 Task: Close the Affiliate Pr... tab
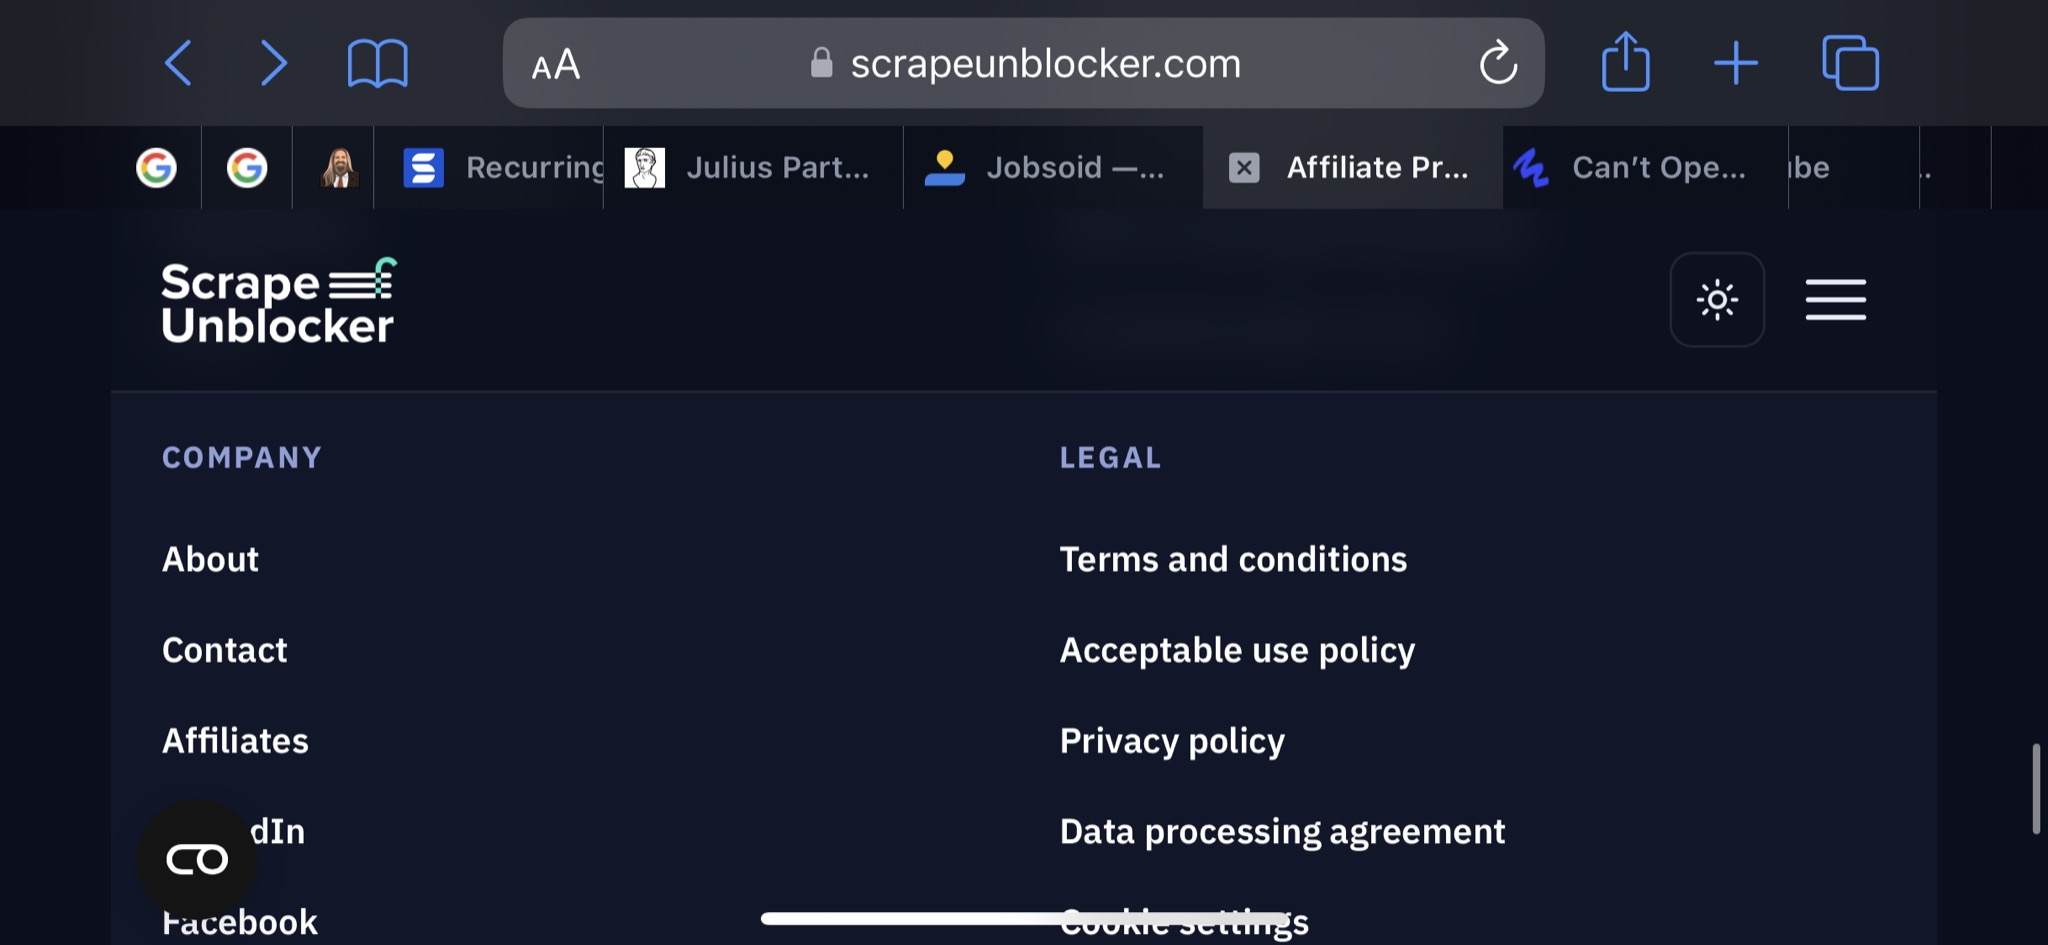tap(1244, 167)
